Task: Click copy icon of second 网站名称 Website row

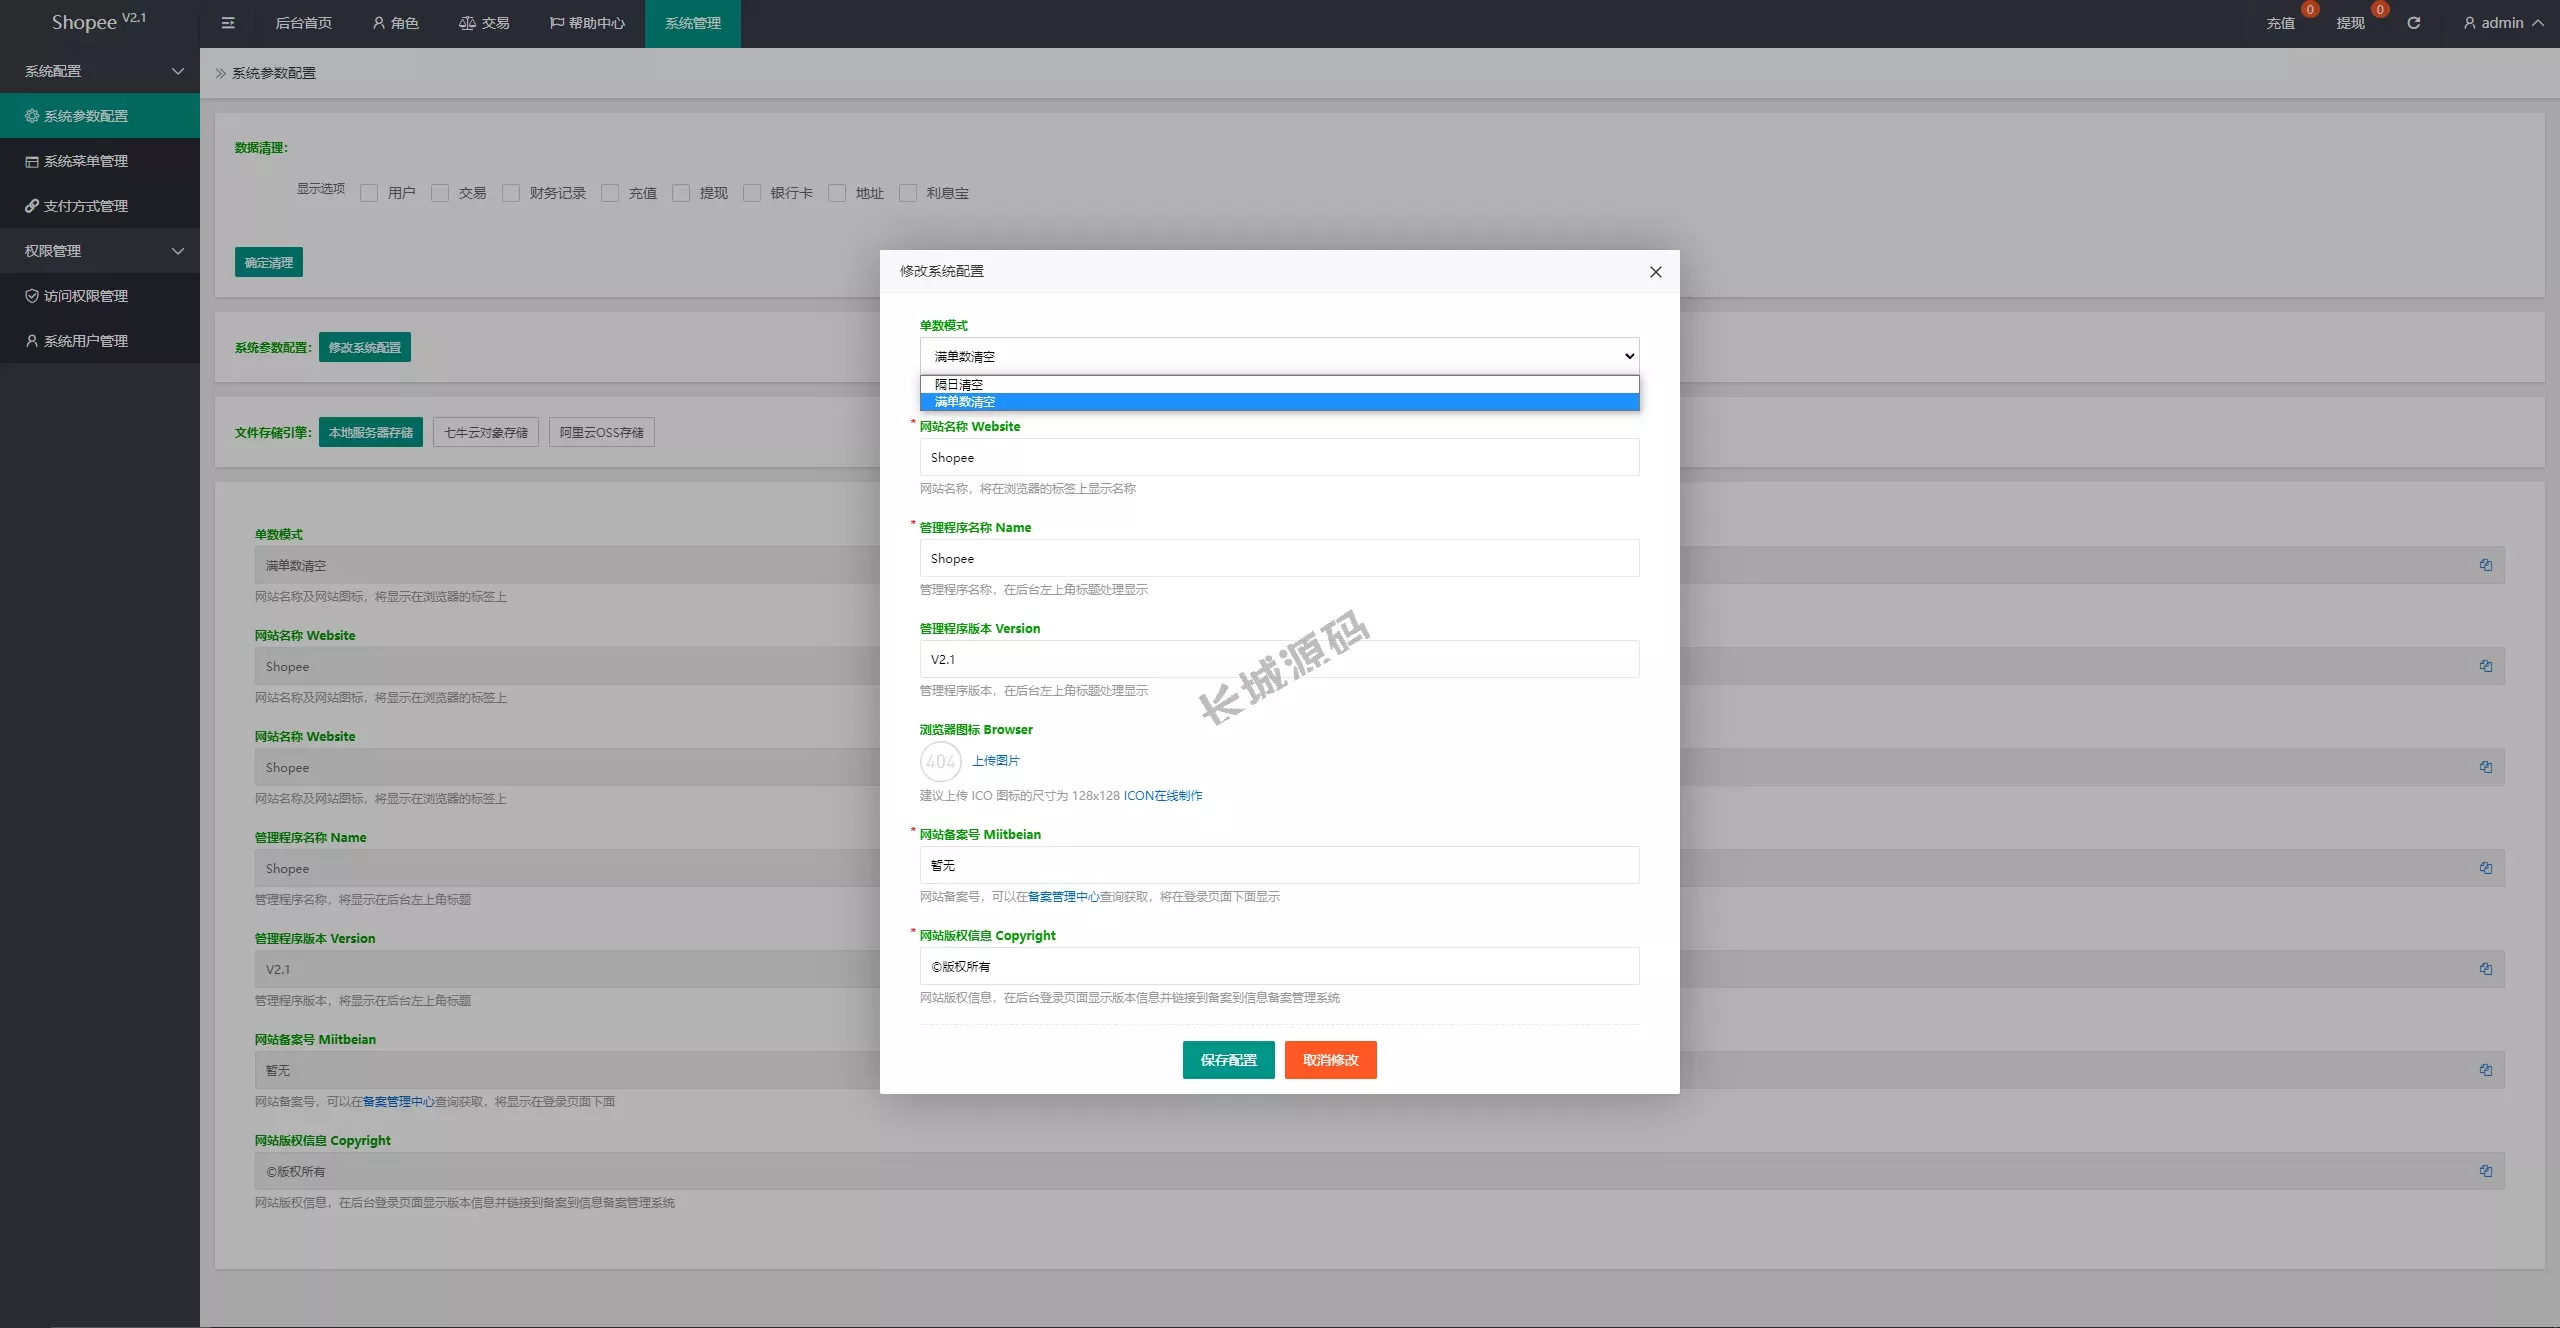Action: 2485,767
